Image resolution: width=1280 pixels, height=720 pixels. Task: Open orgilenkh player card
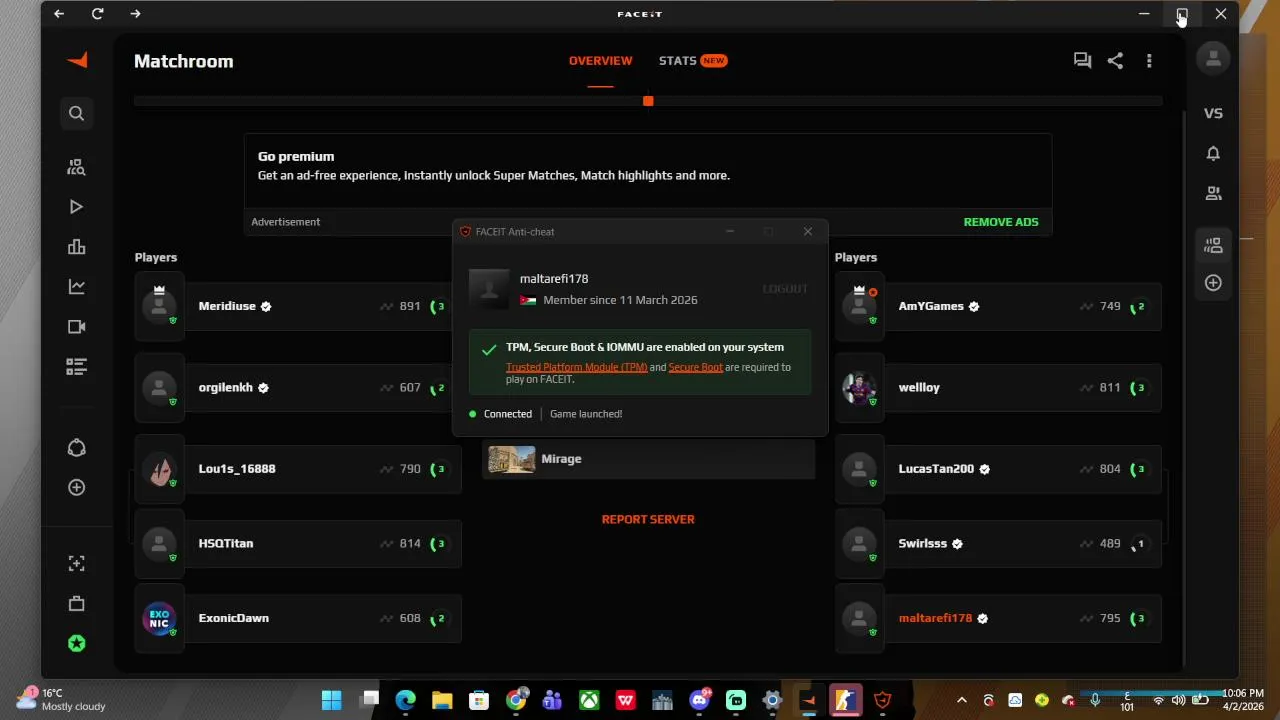pyautogui.click(x=298, y=387)
